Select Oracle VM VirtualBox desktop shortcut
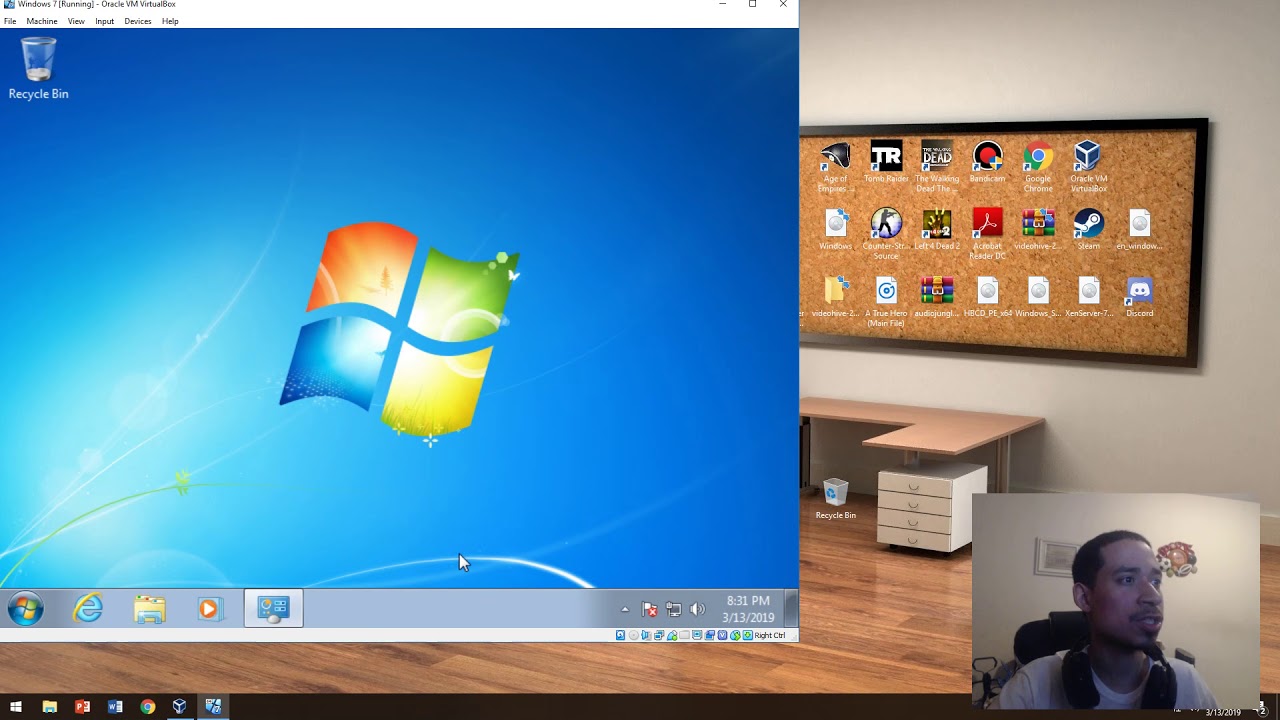This screenshot has width=1280, height=720. pos(1088,167)
